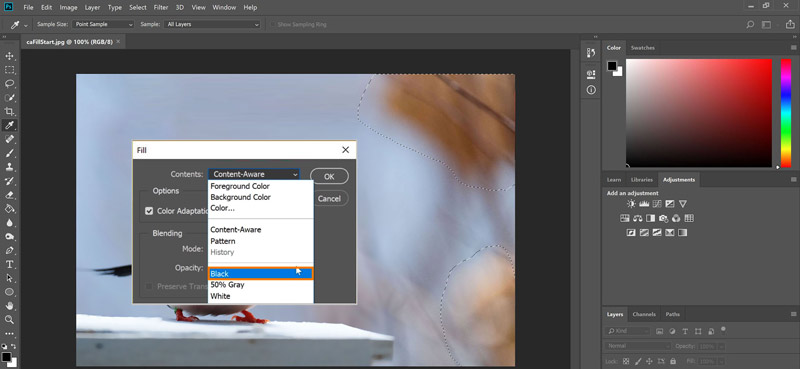Screen dimensions: 800x369
Task: Choose Black from the Contents list
Action: pyautogui.click(x=260, y=274)
